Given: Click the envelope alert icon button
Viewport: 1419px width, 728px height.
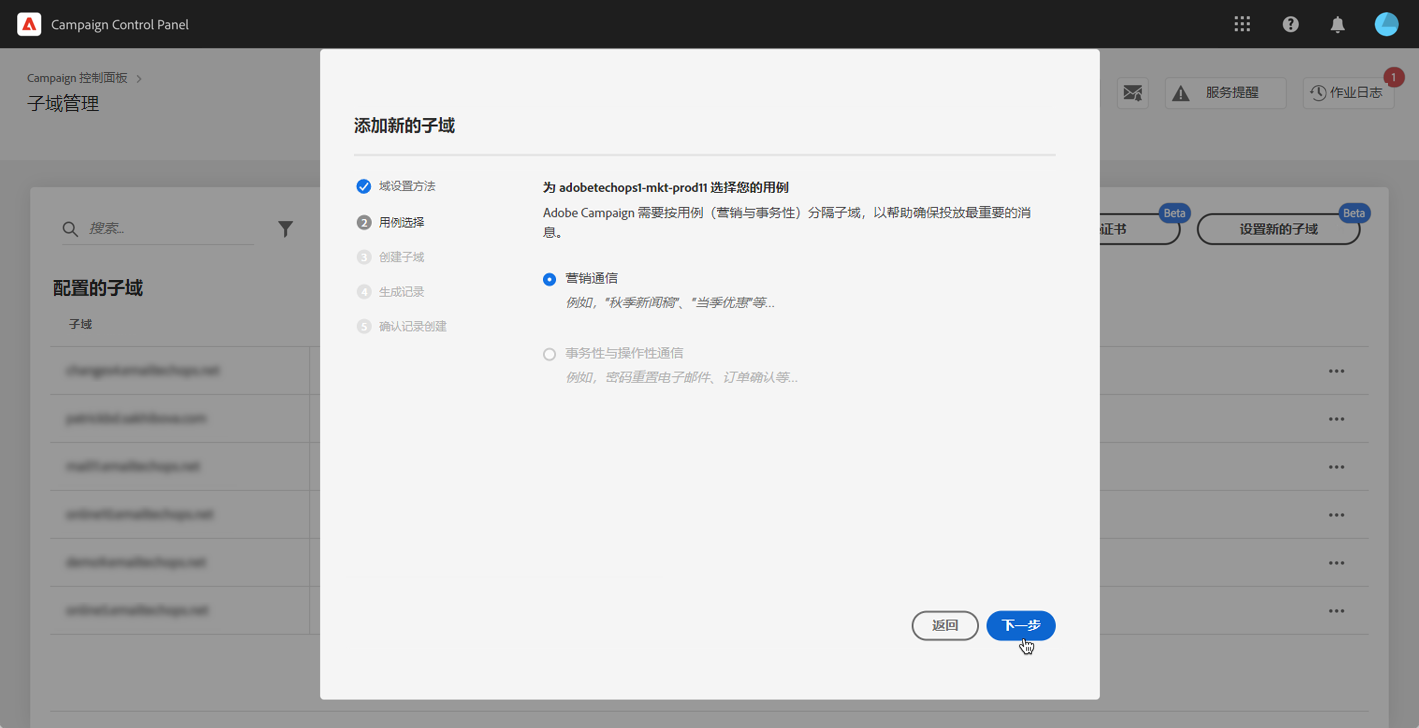Looking at the screenshot, I should (x=1133, y=93).
